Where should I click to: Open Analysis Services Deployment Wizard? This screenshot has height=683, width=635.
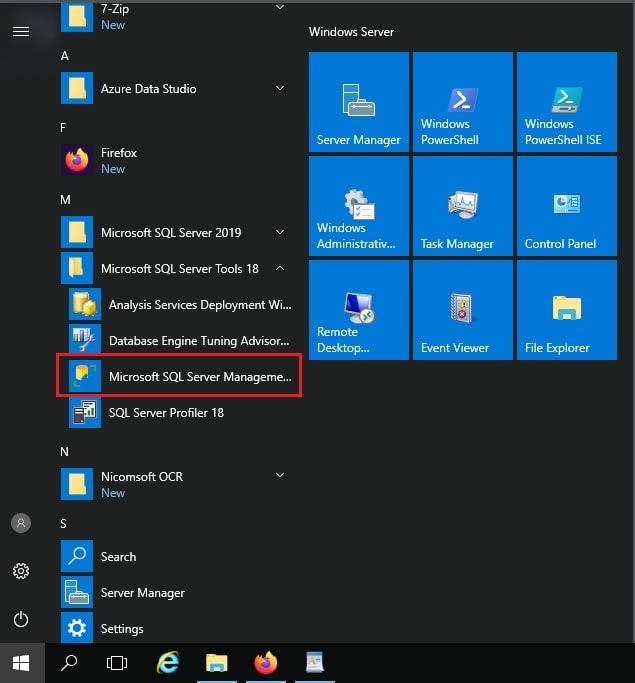tap(179, 304)
